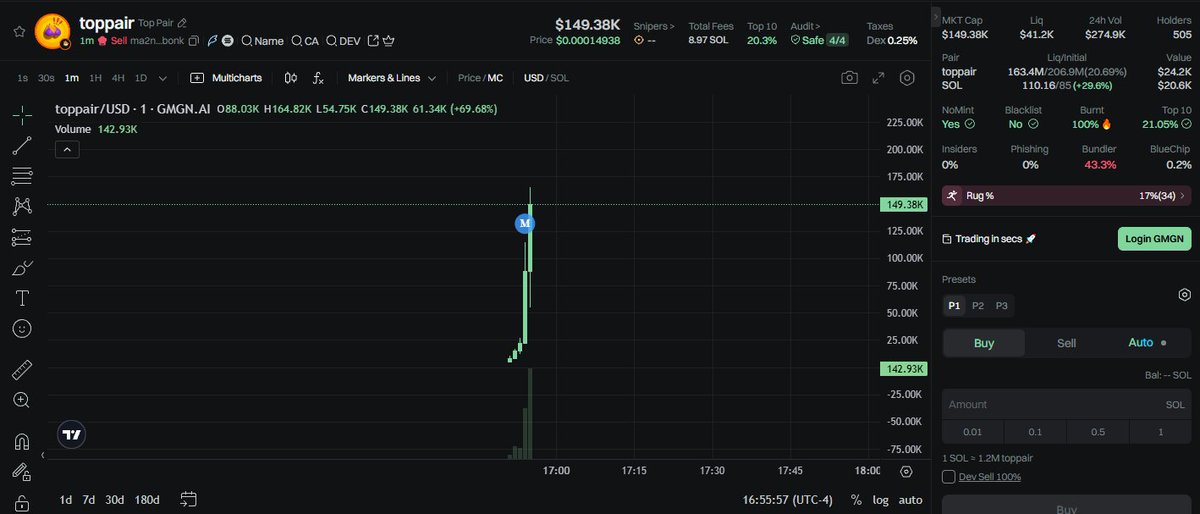The image size is (1200, 514).
Task: Set chart range to 30d
Action: coord(115,499)
